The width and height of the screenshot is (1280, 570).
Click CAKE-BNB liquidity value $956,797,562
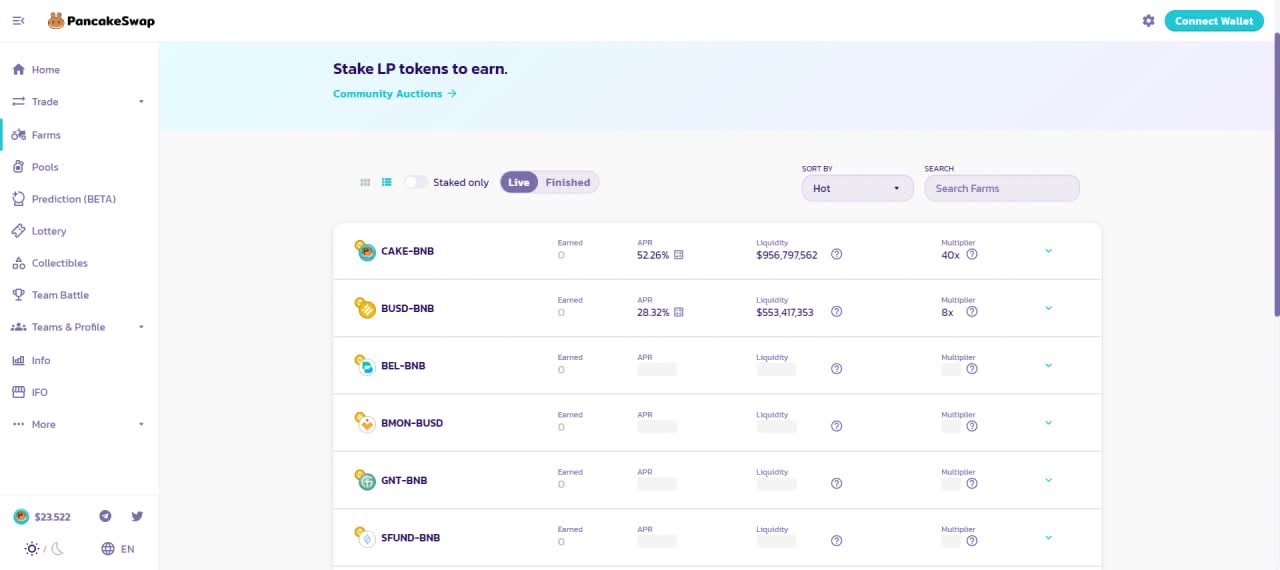pos(787,255)
